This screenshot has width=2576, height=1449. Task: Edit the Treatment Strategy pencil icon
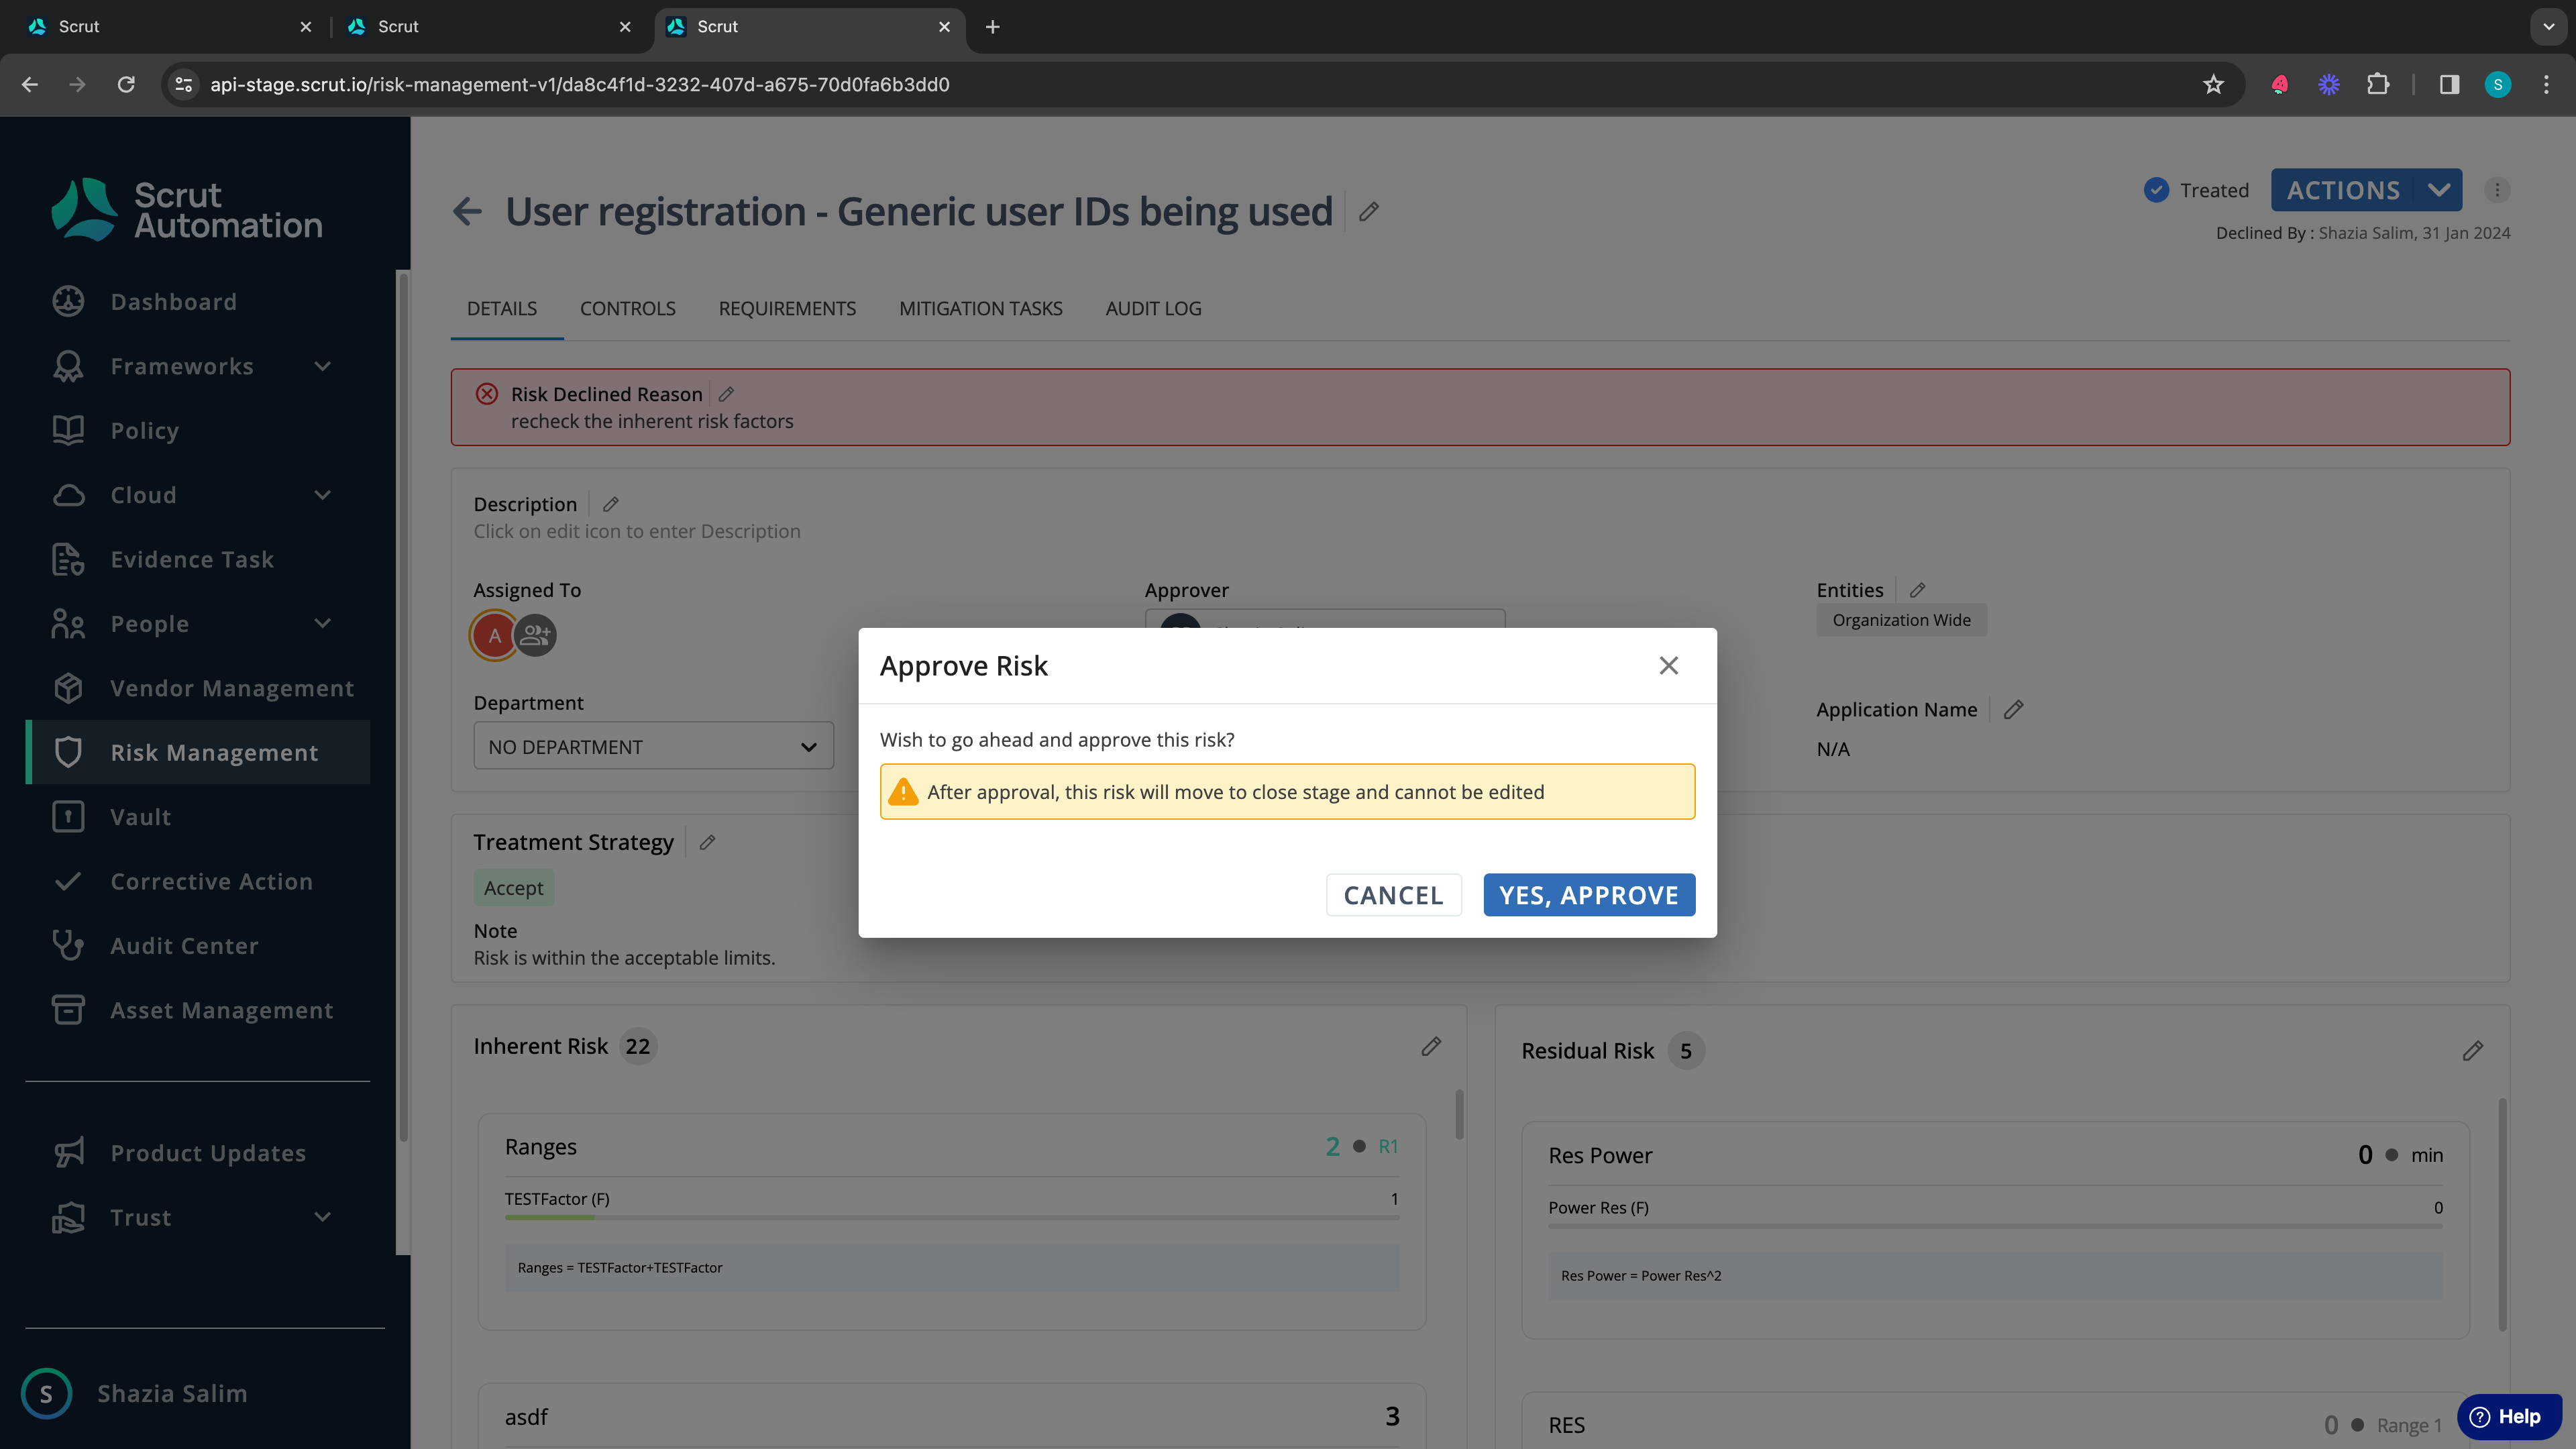click(x=707, y=843)
